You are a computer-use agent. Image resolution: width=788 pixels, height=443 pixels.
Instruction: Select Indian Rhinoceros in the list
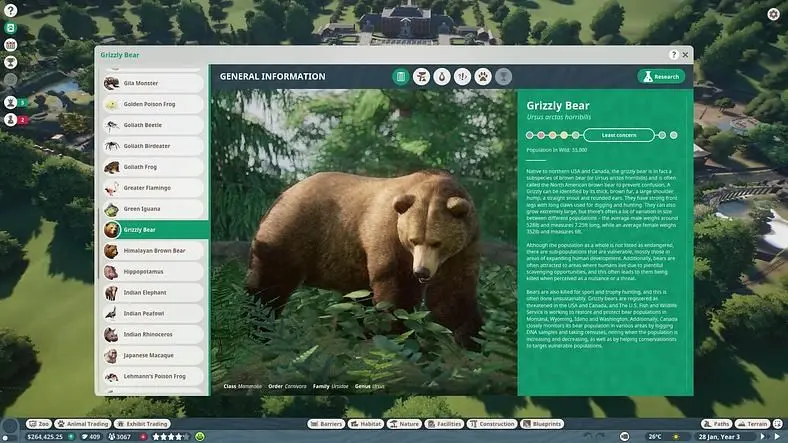click(x=153, y=334)
